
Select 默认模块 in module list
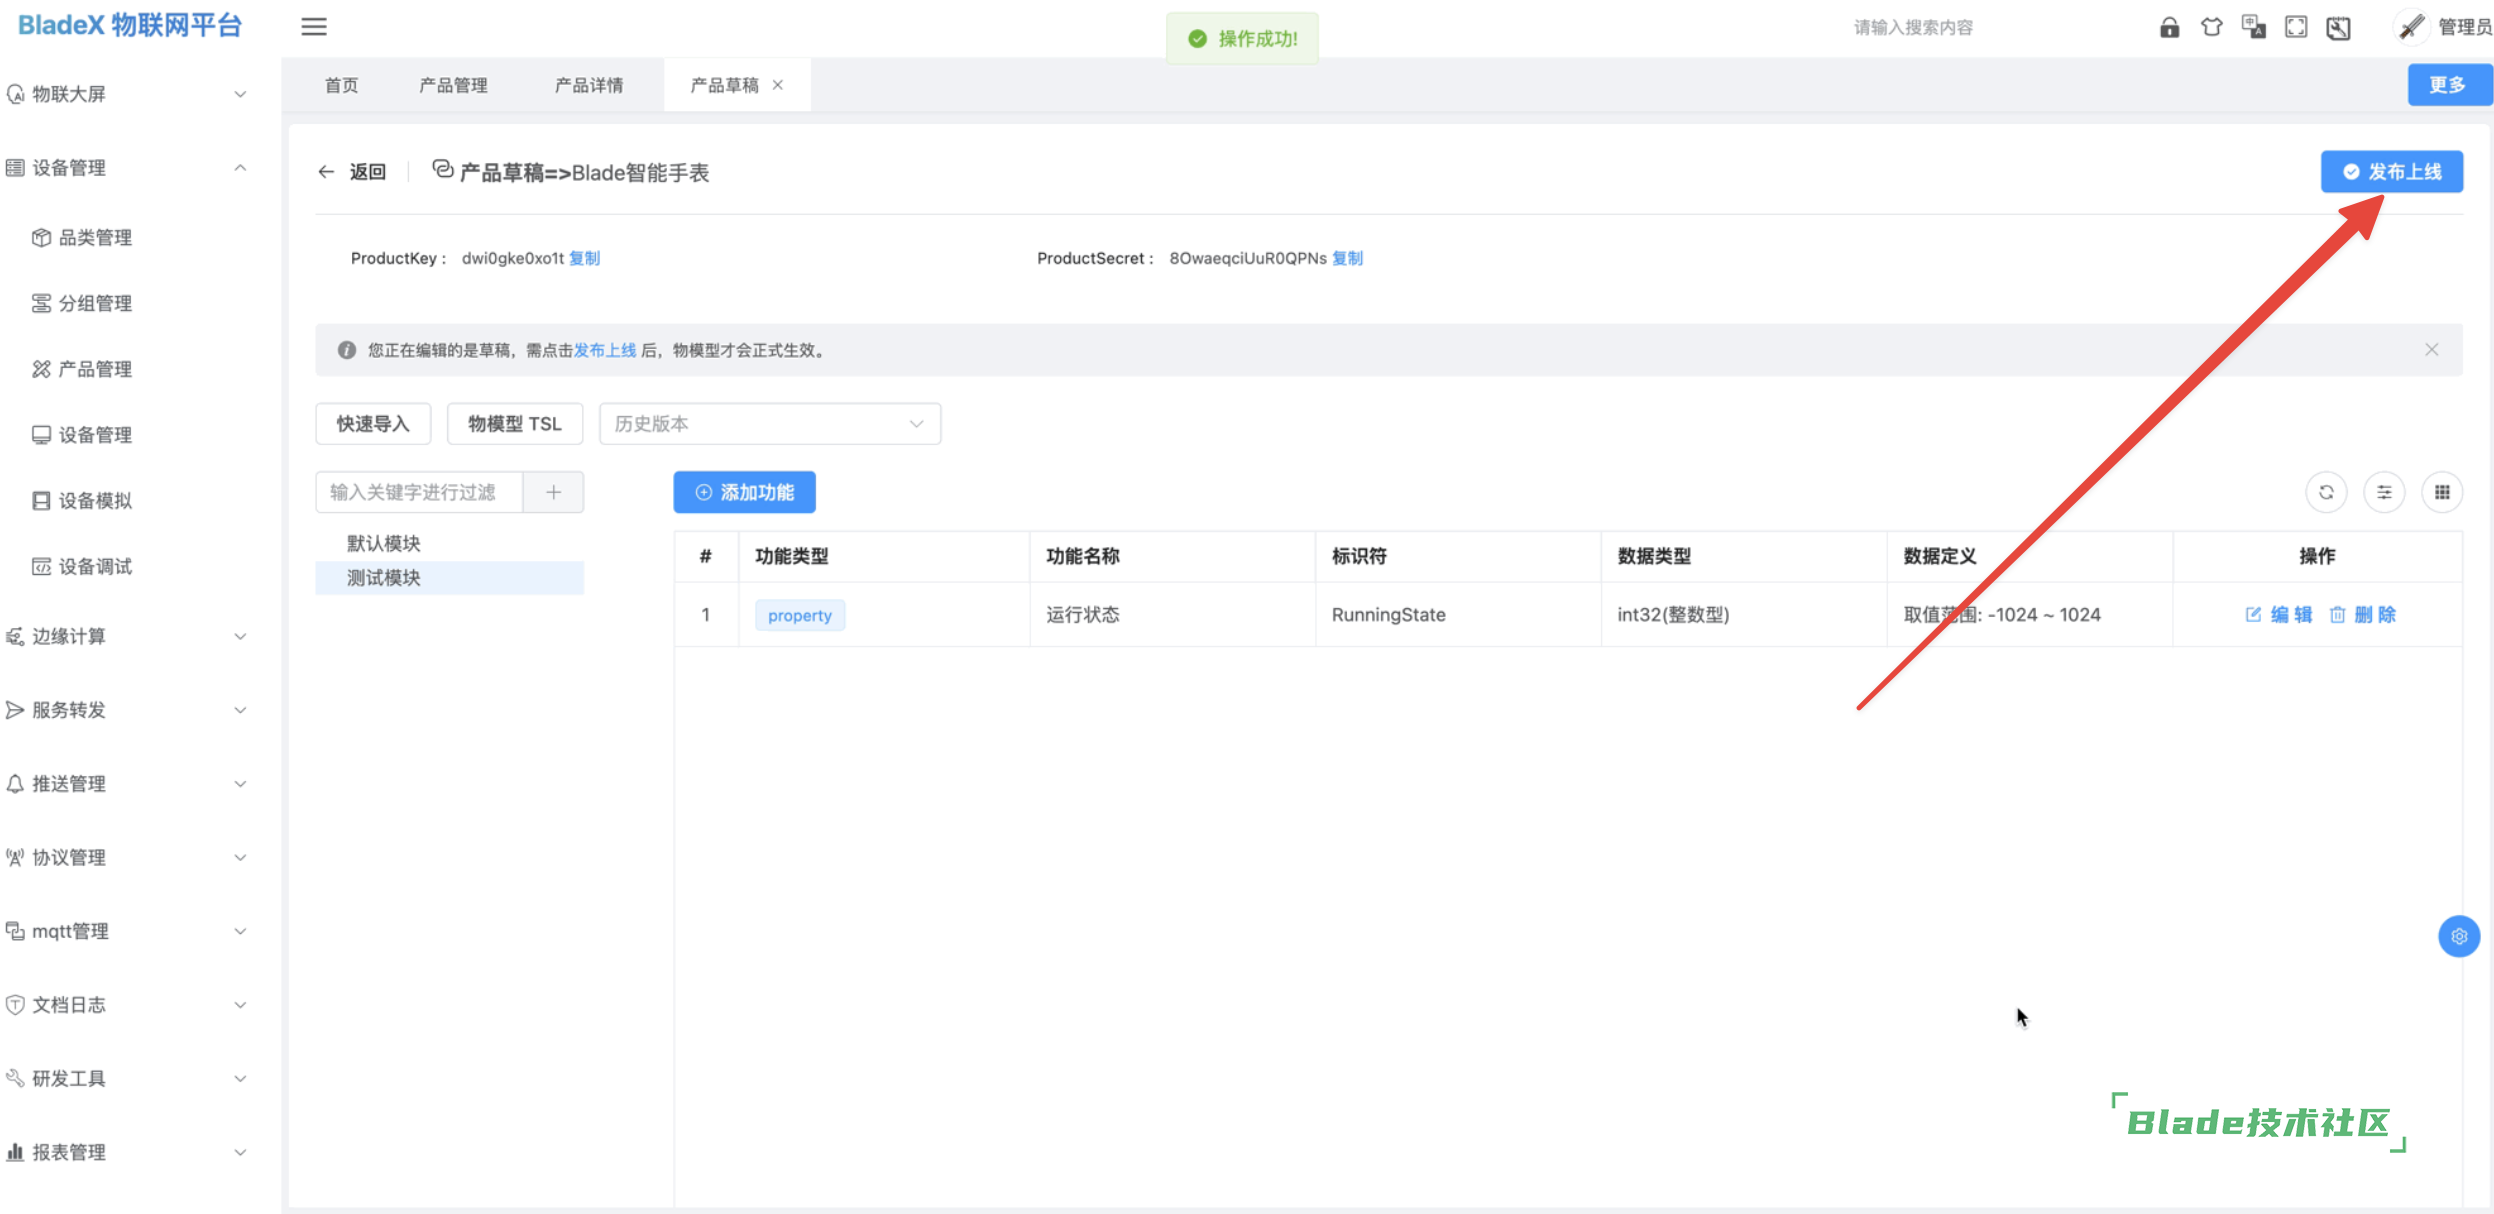click(x=384, y=543)
